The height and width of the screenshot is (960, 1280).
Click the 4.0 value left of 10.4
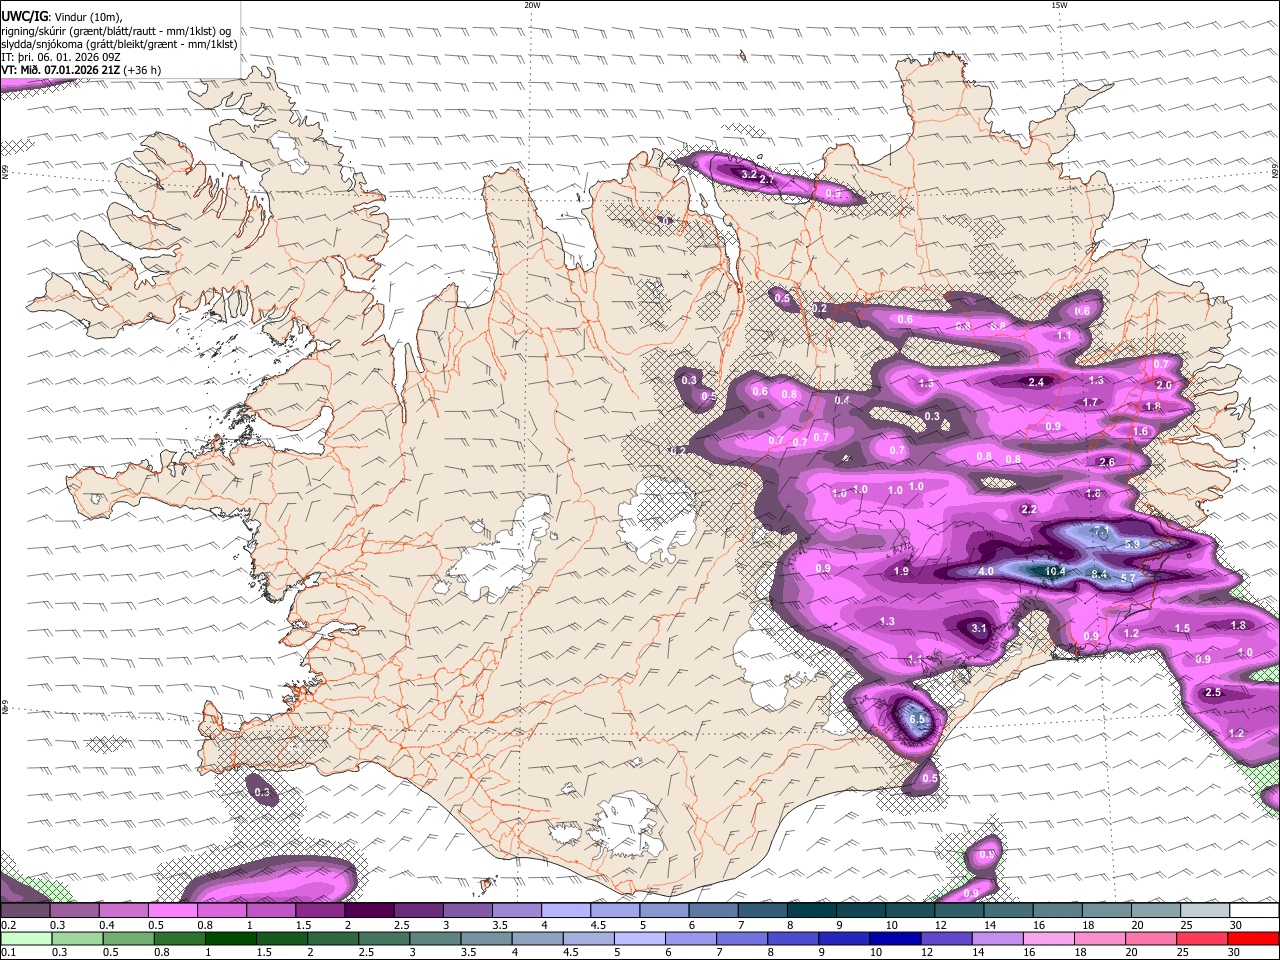click(985, 571)
